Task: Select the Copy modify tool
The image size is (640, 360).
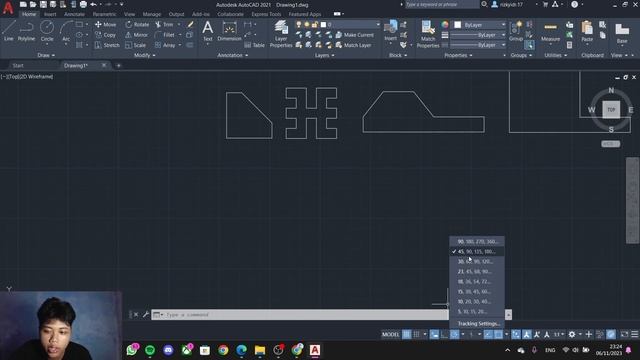Action: tap(106, 35)
